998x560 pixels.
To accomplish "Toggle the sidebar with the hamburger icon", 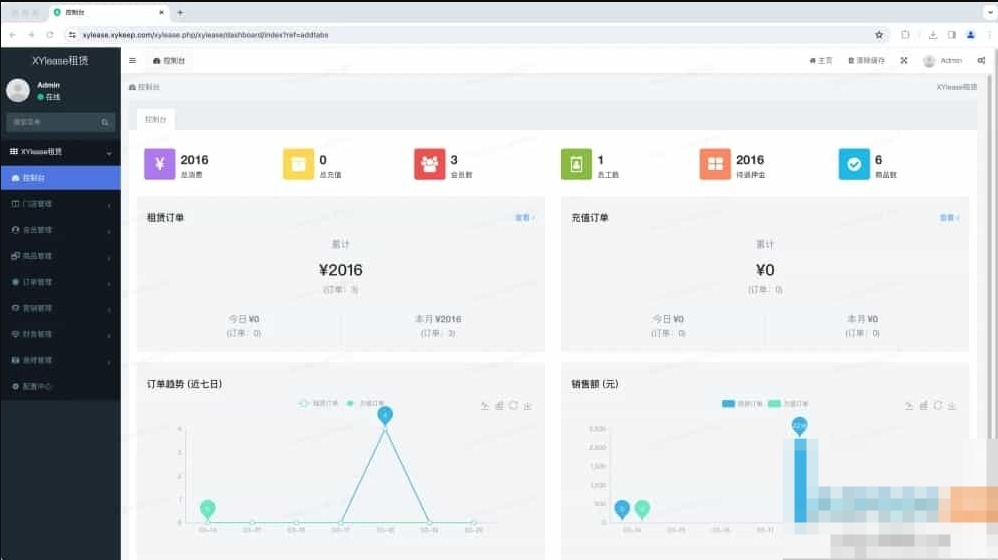I will [x=132, y=60].
